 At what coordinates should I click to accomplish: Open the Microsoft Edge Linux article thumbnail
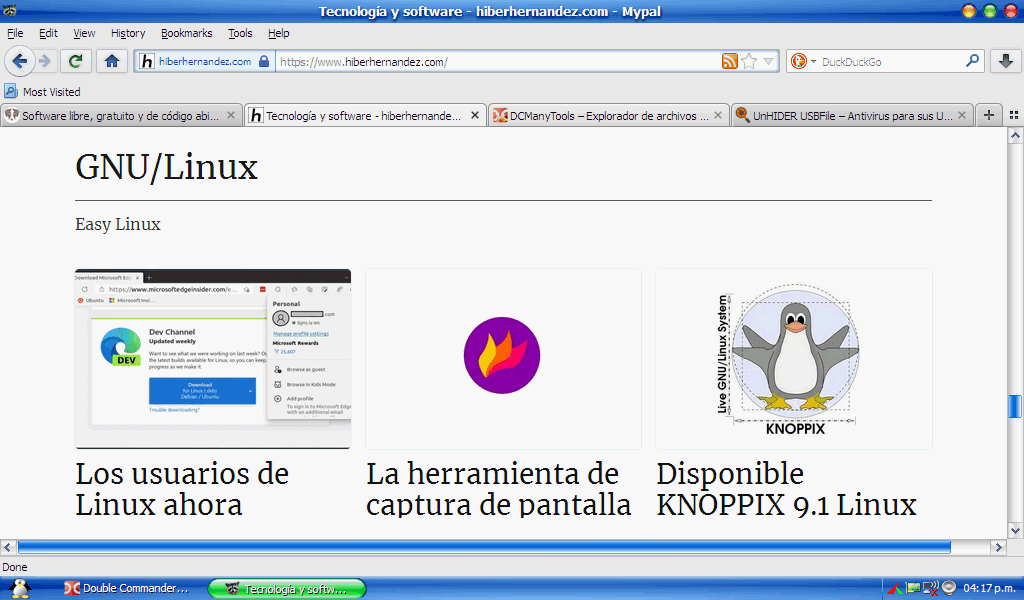tap(213, 358)
